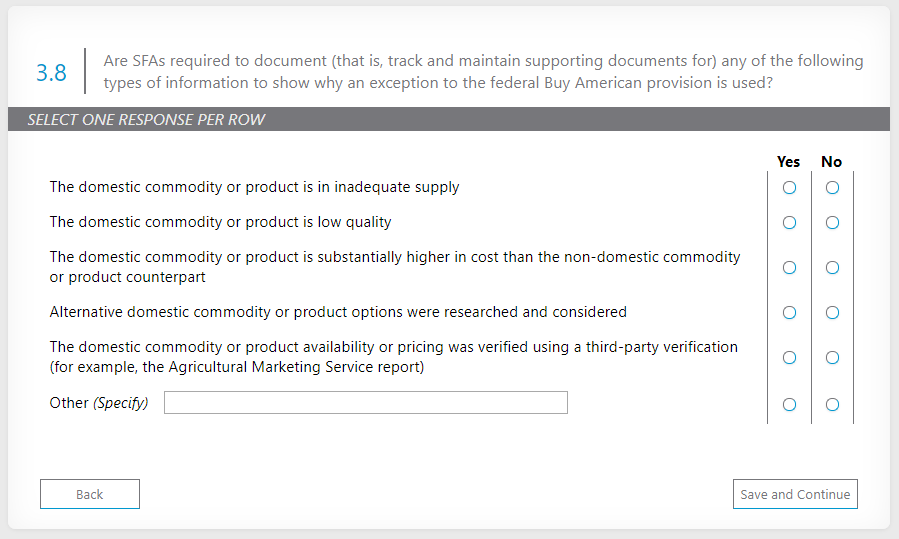Viewport: 899px width, 539px height.
Task: Choose Yes for Other (Specify) row
Action: point(789,404)
